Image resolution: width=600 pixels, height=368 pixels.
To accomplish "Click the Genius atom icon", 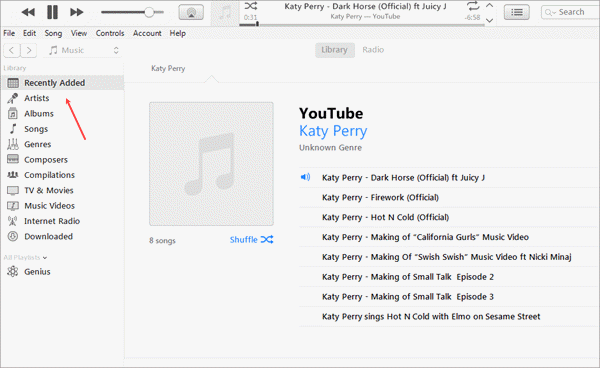I will pos(13,272).
